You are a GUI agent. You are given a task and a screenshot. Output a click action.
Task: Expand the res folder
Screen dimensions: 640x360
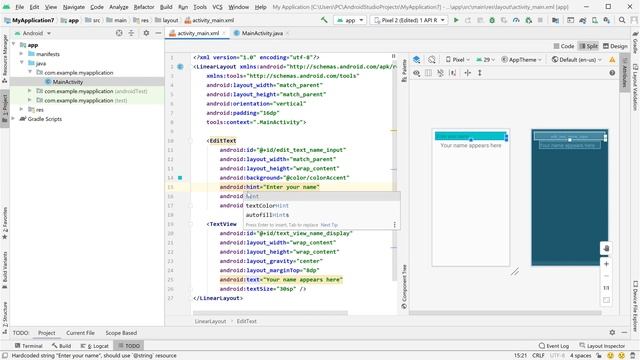[22, 109]
